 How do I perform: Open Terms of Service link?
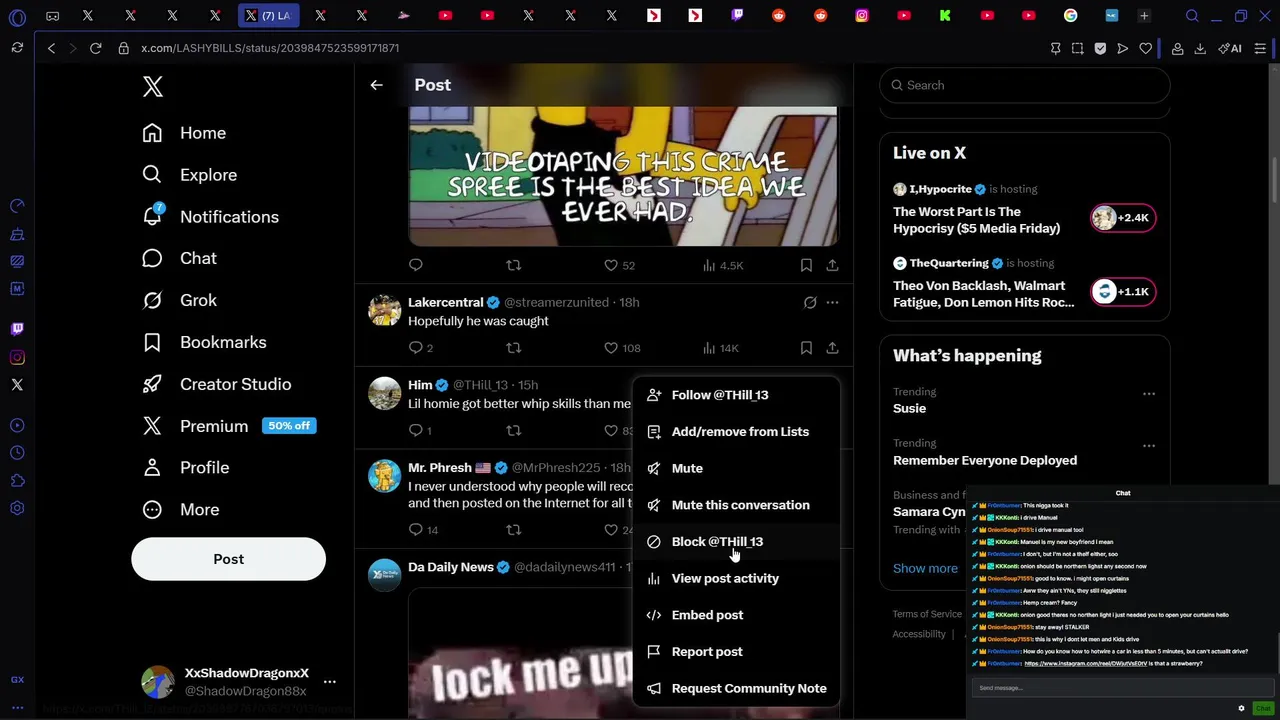coord(927,614)
